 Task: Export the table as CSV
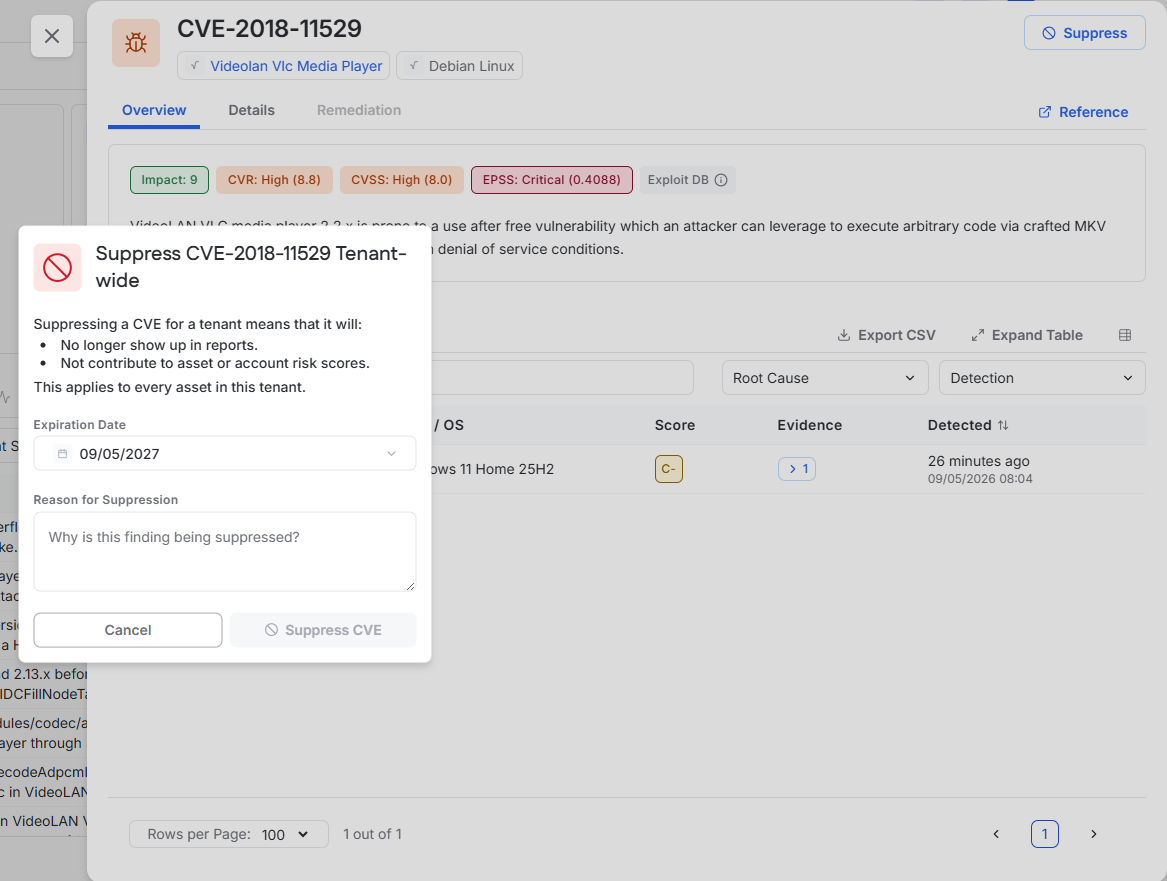(886, 335)
